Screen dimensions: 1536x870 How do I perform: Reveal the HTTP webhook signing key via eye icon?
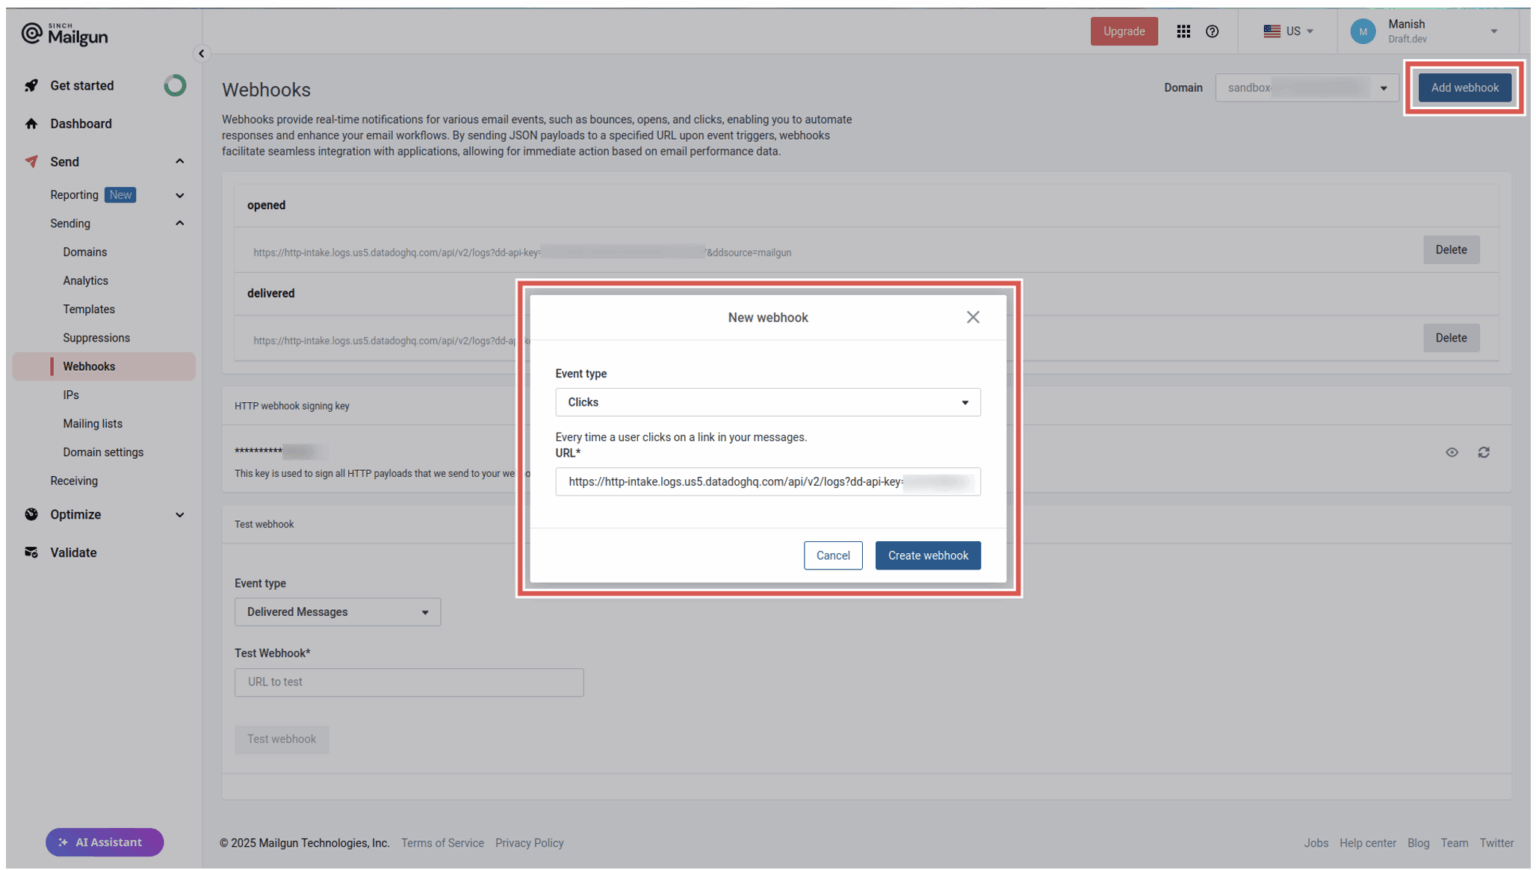pyautogui.click(x=1451, y=452)
